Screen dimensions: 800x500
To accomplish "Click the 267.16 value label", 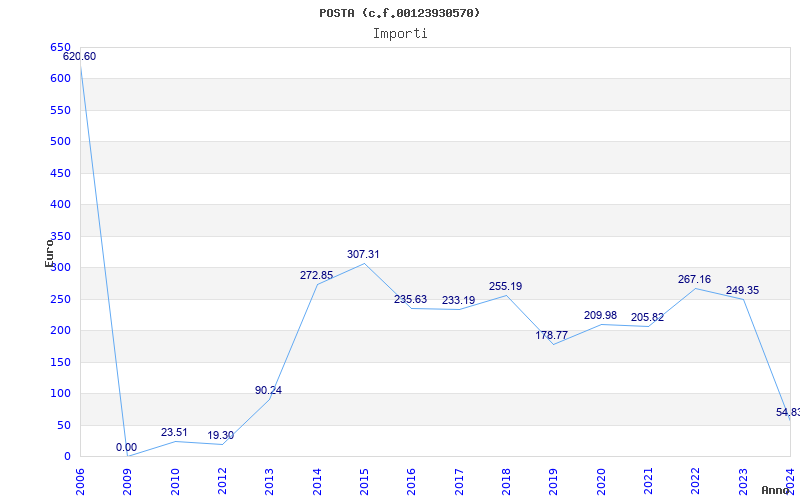I will tap(694, 280).
